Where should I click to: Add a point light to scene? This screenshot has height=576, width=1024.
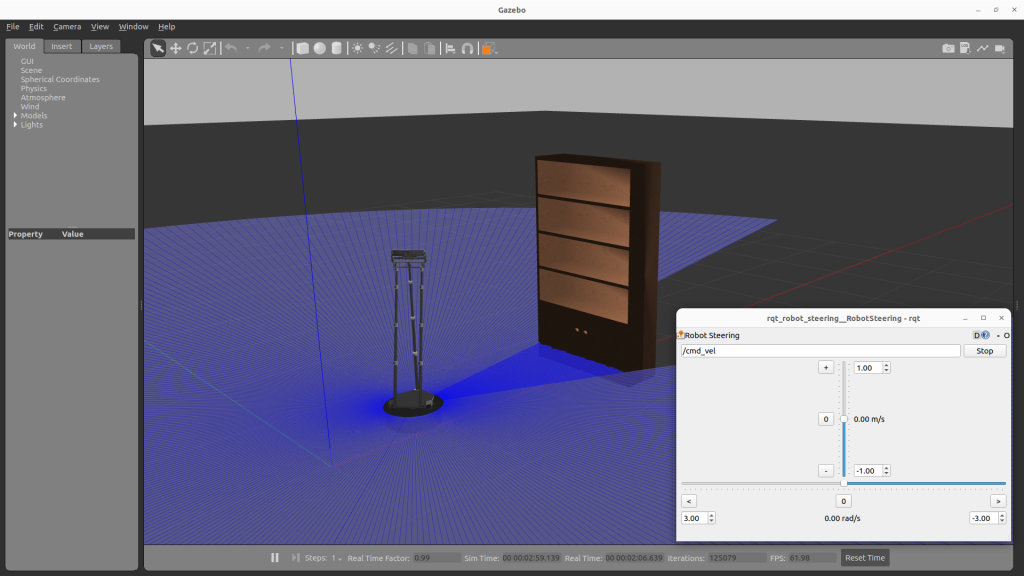point(357,48)
